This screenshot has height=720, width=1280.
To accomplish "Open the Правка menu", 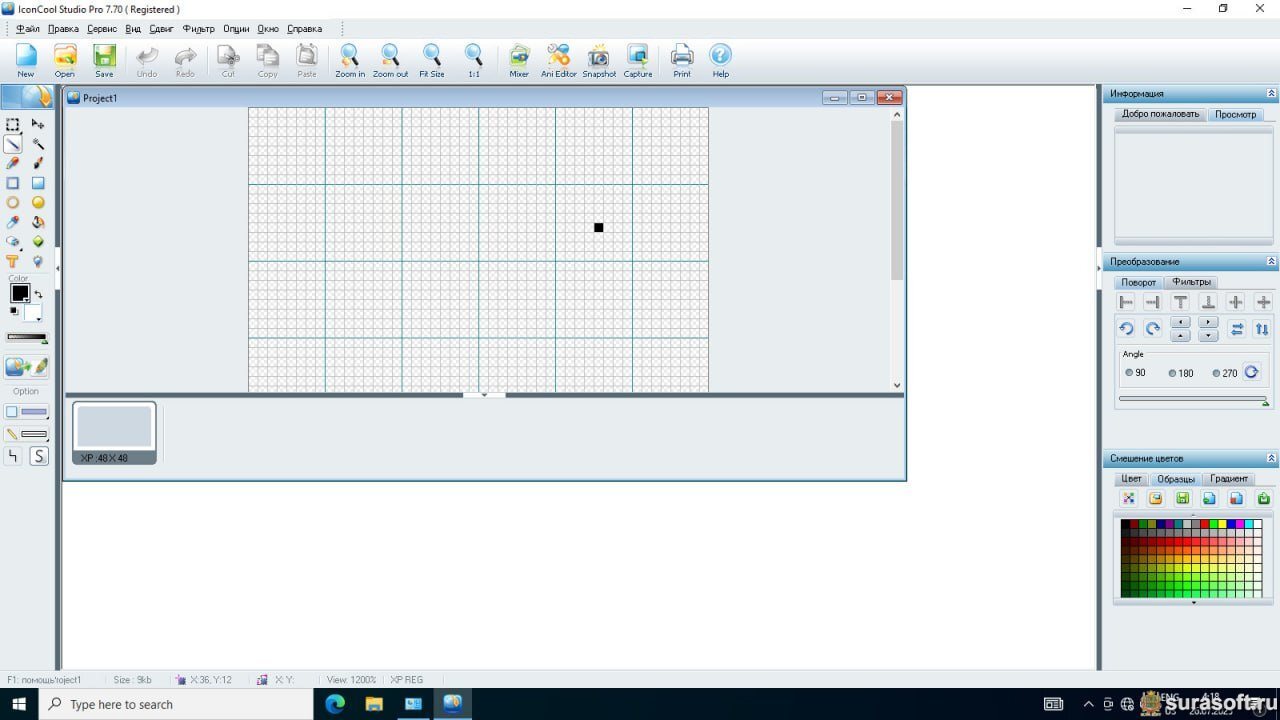I will pos(63,29).
